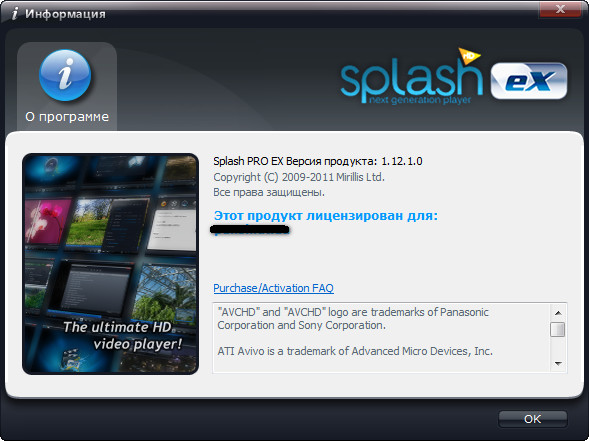Confirm with the OK button
This screenshot has height=441, width=589.
click(x=532, y=419)
